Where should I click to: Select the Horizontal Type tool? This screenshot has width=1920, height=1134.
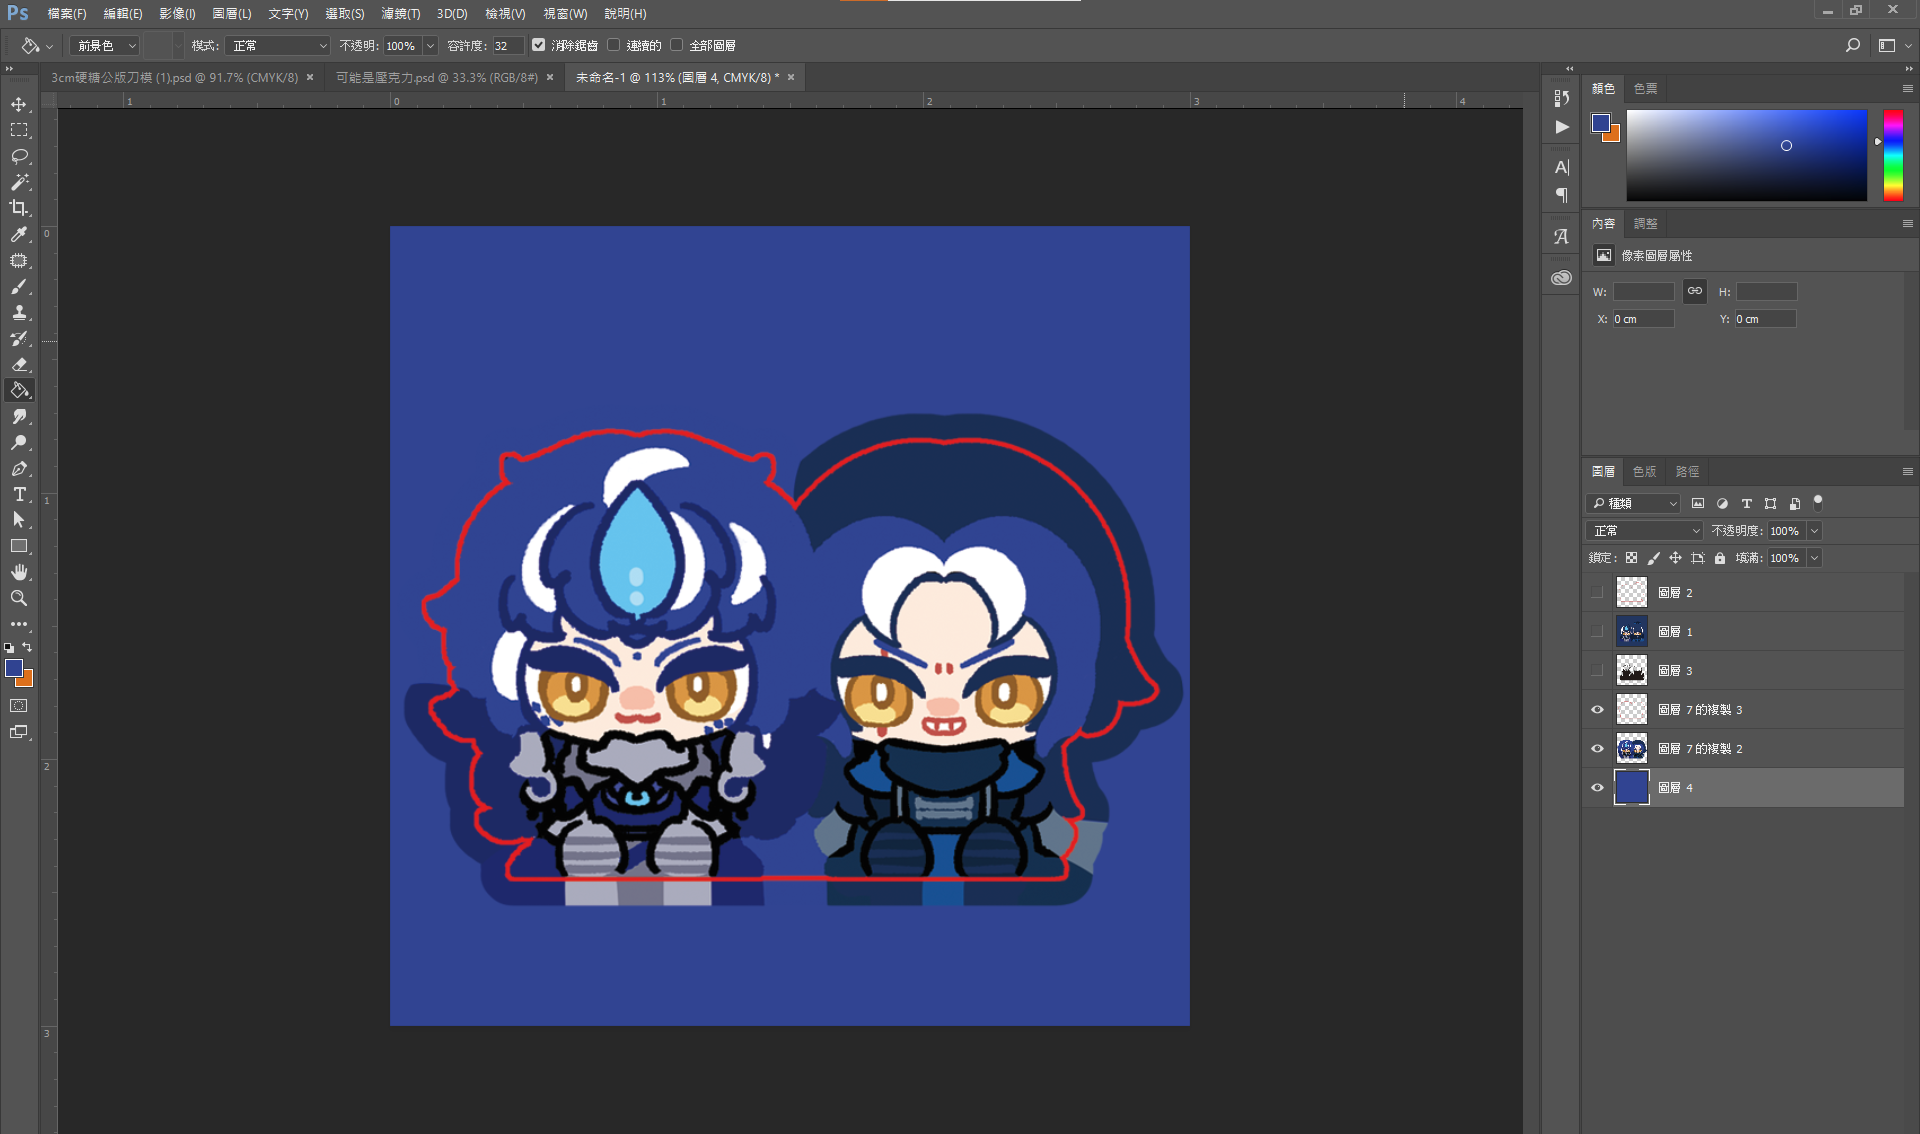pyautogui.click(x=19, y=494)
